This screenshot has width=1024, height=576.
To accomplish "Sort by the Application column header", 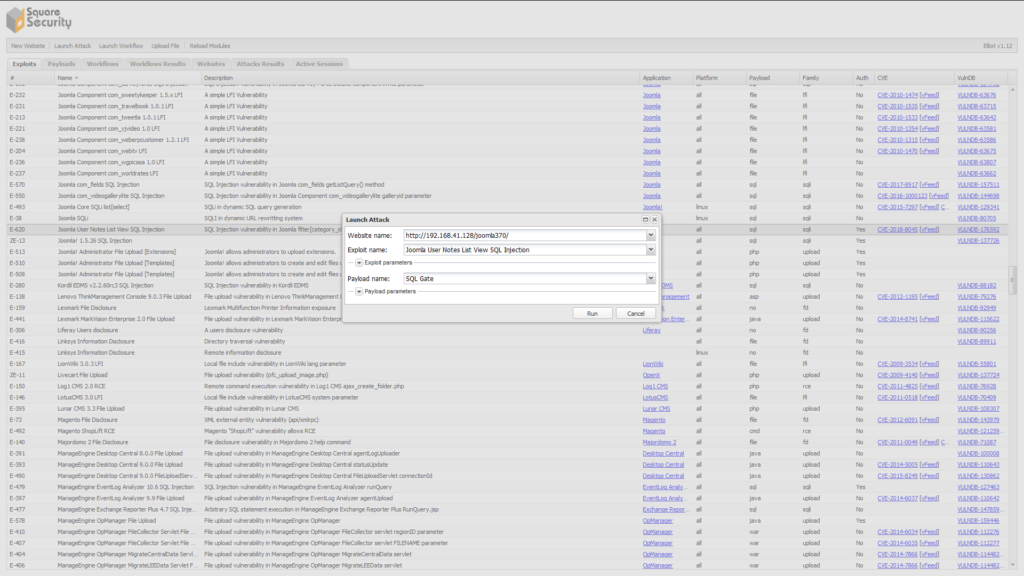I will (666, 78).
